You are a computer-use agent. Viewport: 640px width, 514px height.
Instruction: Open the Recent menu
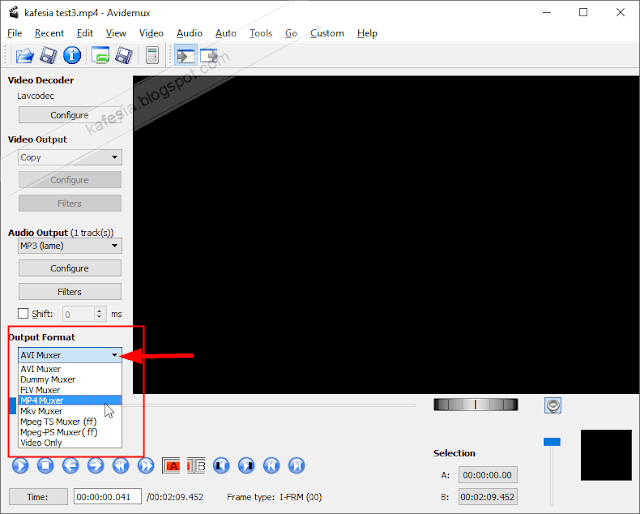[49, 33]
